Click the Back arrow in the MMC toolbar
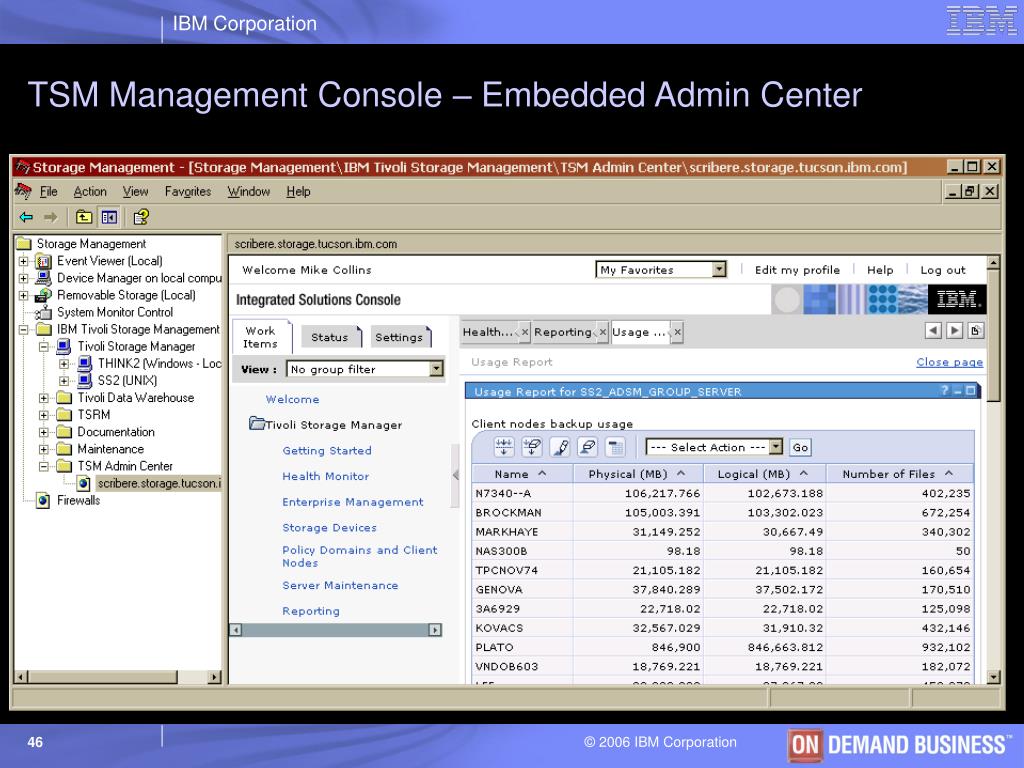 [26, 217]
